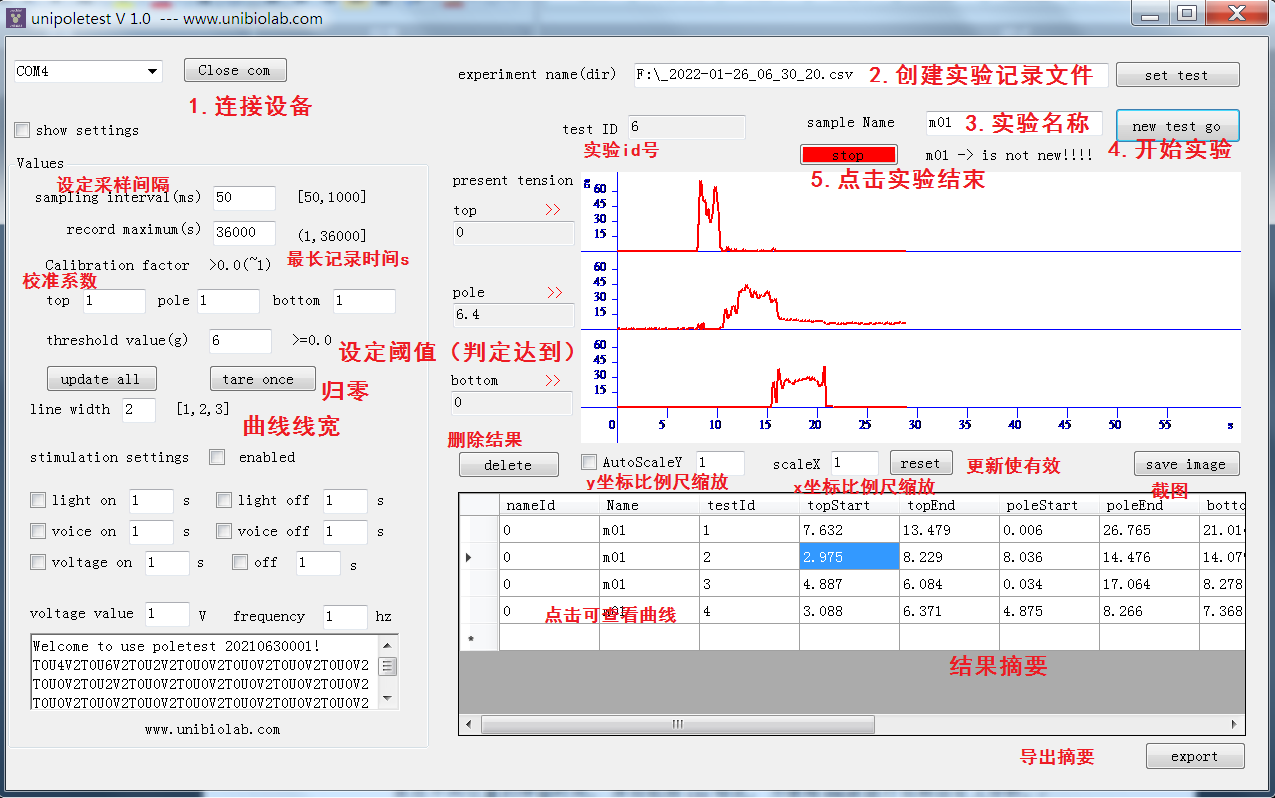
Task: Click the table horizontal scrollbar right arrow
Action: (x=1237, y=724)
